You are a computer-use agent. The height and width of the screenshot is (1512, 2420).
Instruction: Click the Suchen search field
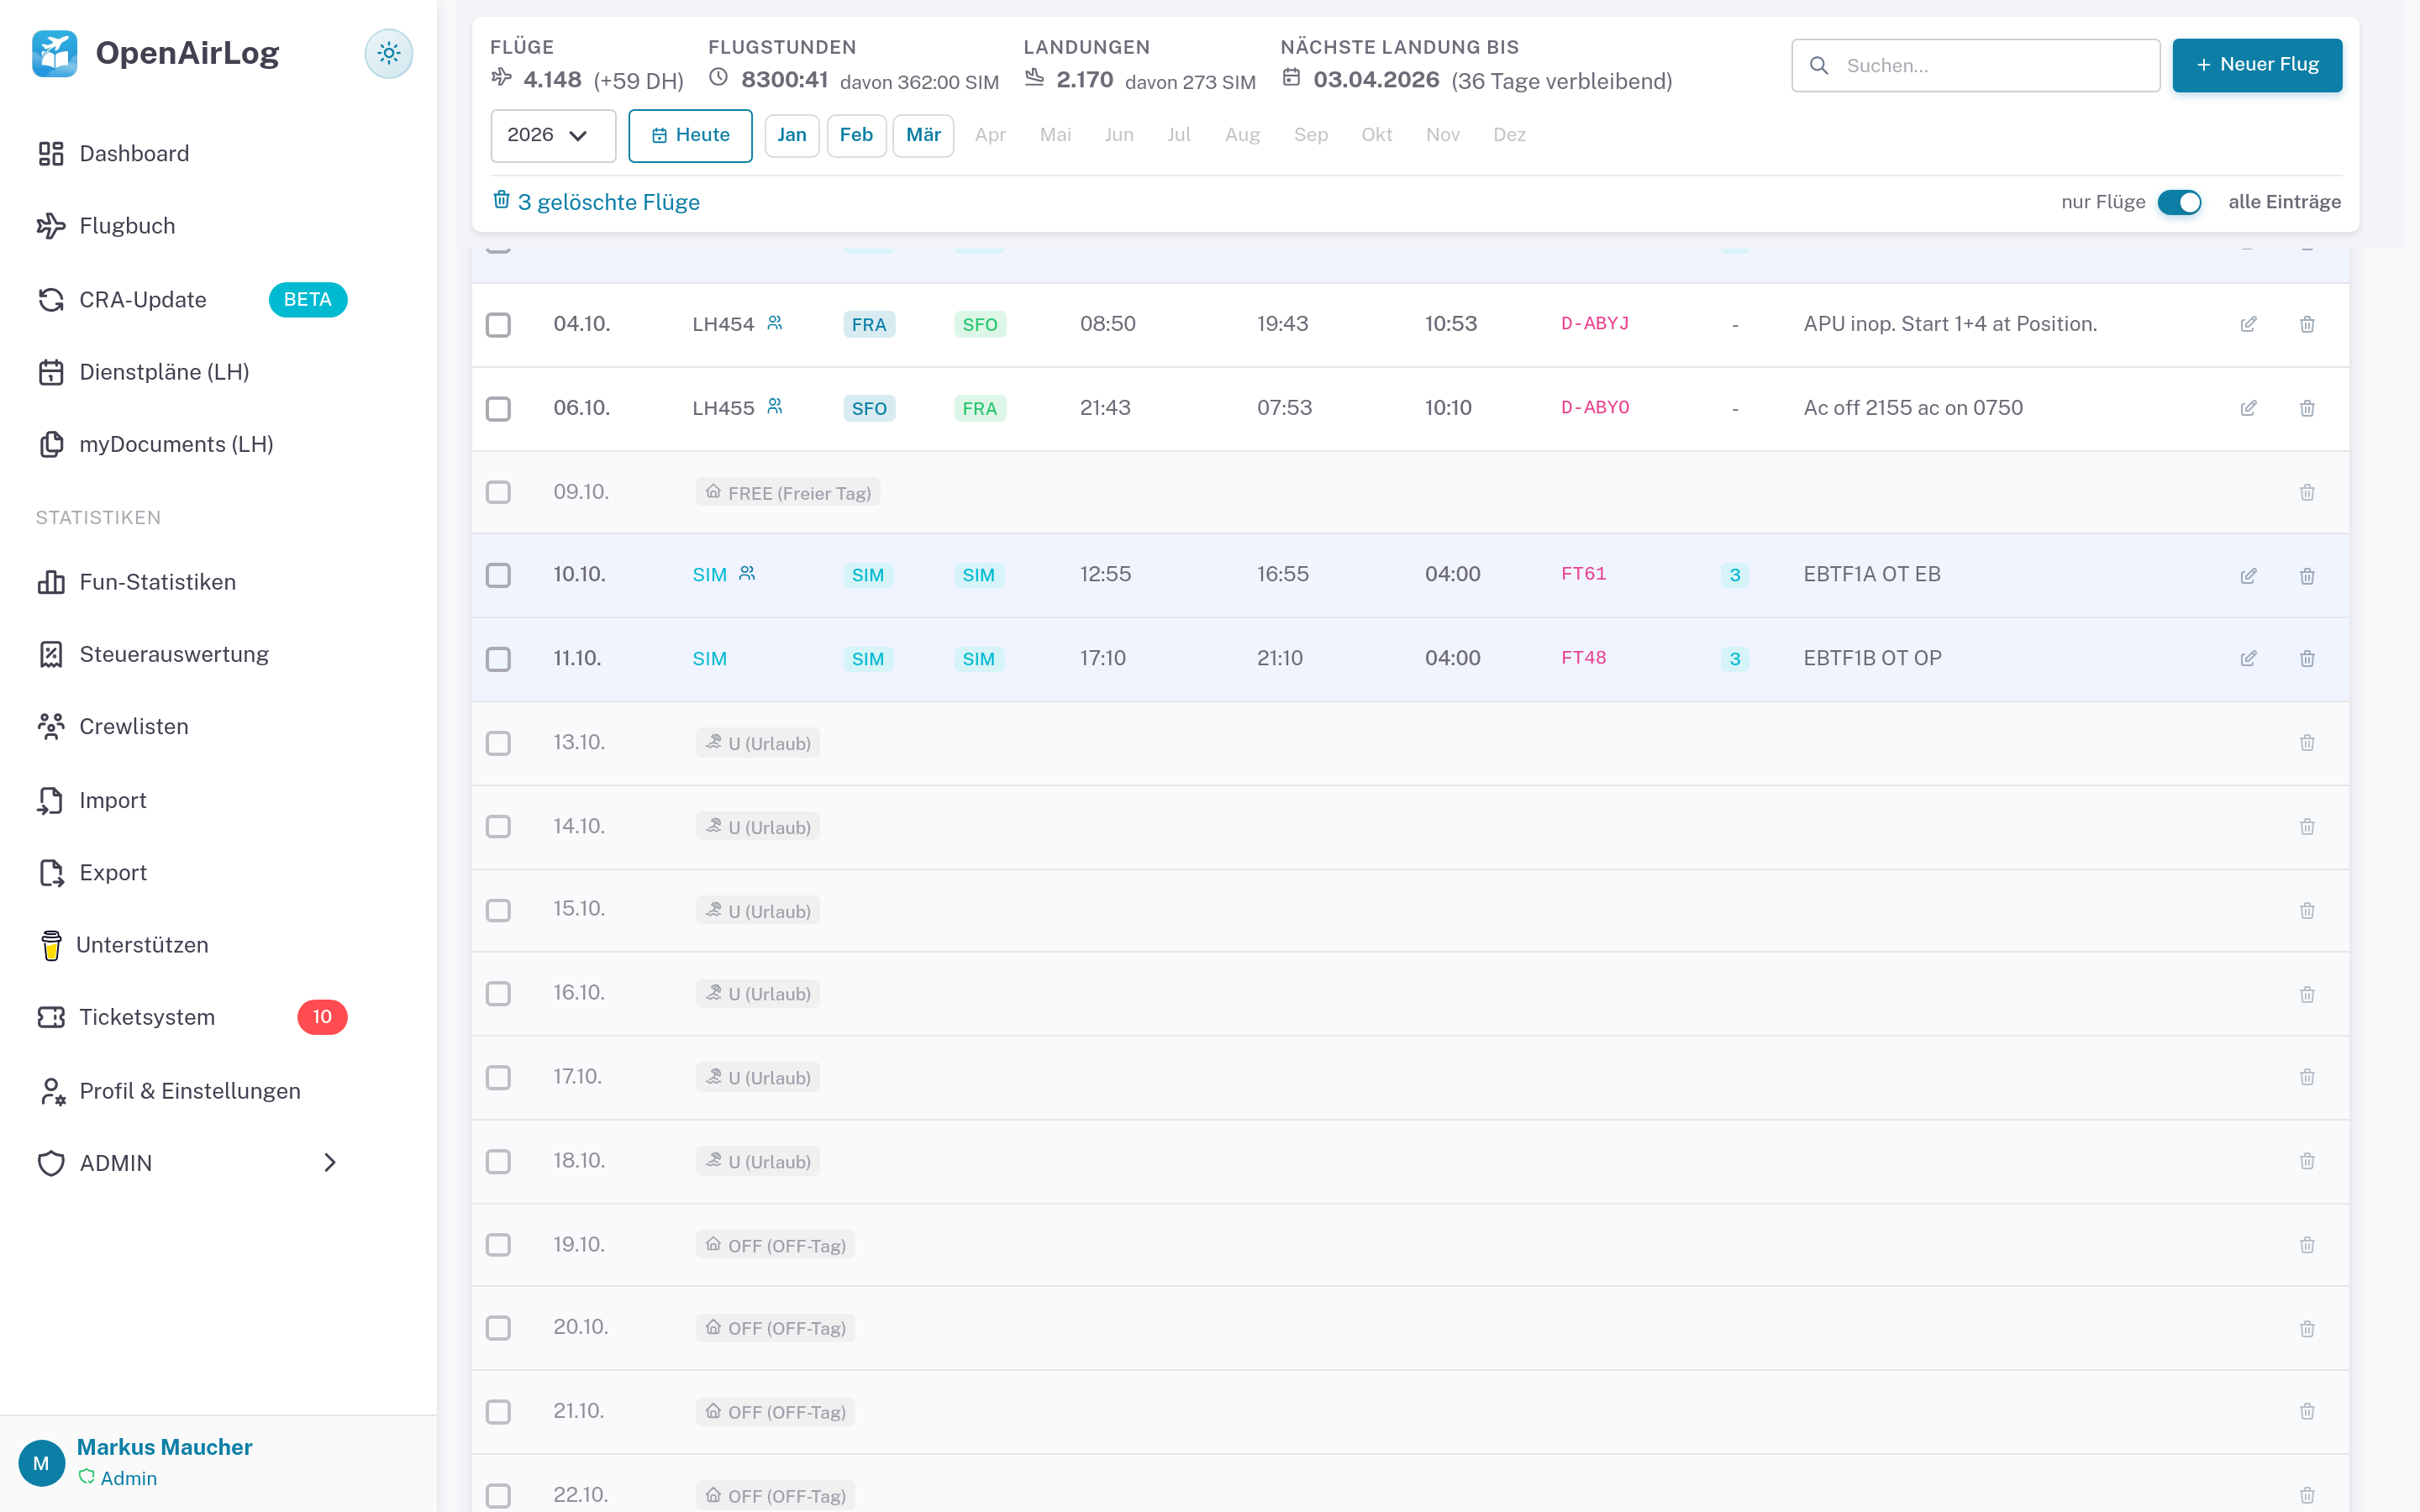[x=1975, y=66]
